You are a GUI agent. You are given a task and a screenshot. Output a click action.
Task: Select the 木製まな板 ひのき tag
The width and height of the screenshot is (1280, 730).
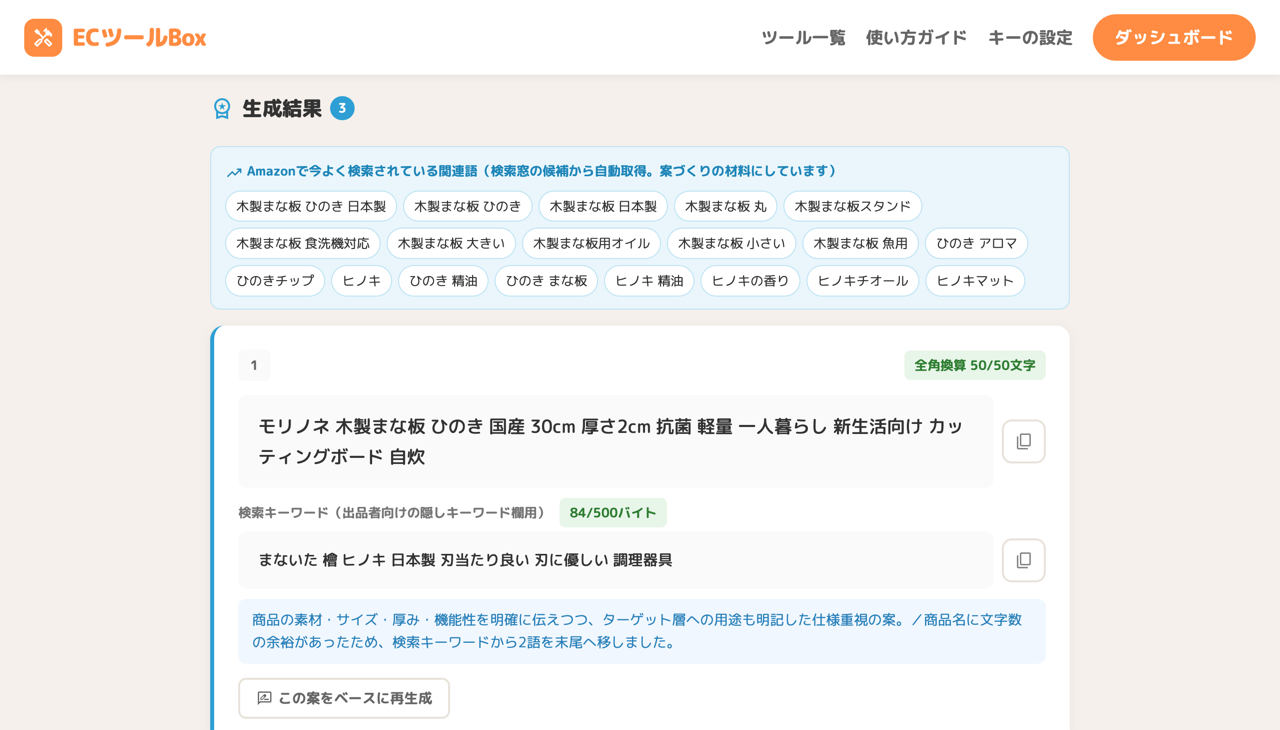pyautogui.click(x=468, y=206)
